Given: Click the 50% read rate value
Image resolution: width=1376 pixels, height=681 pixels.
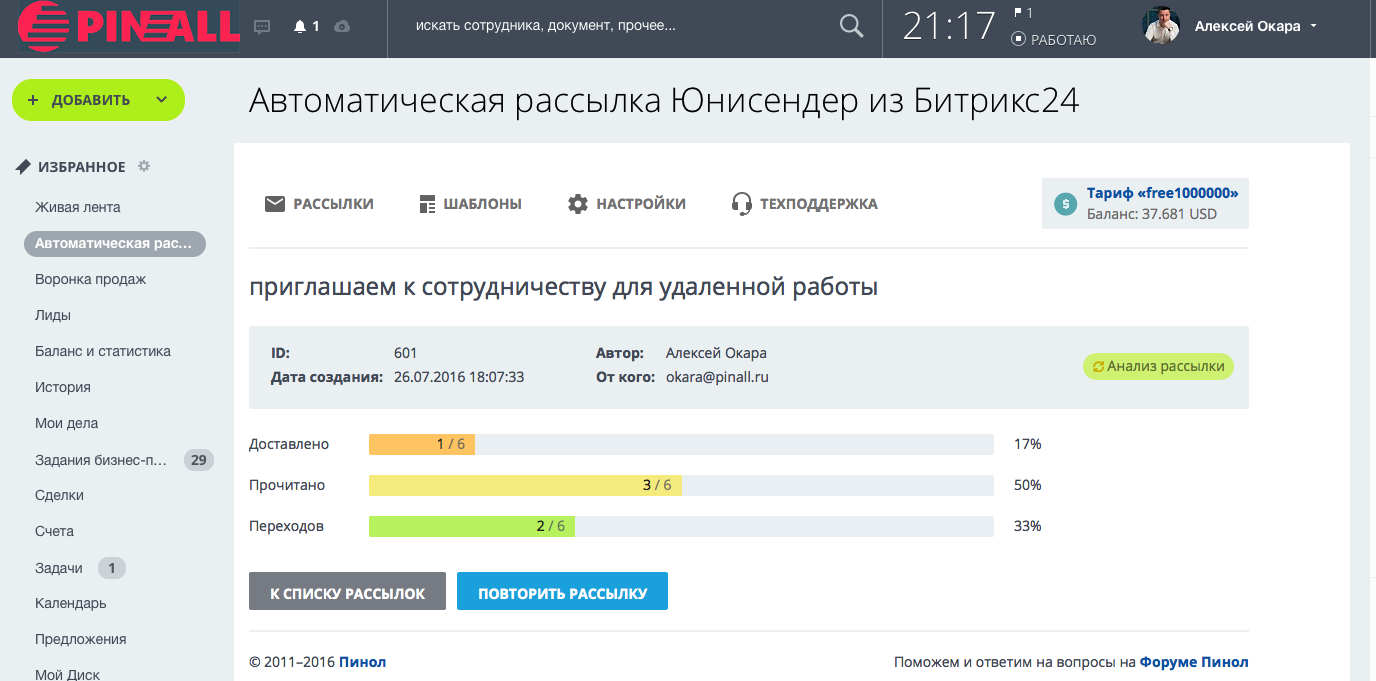Looking at the screenshot, I should click(x=1028, y=485).
